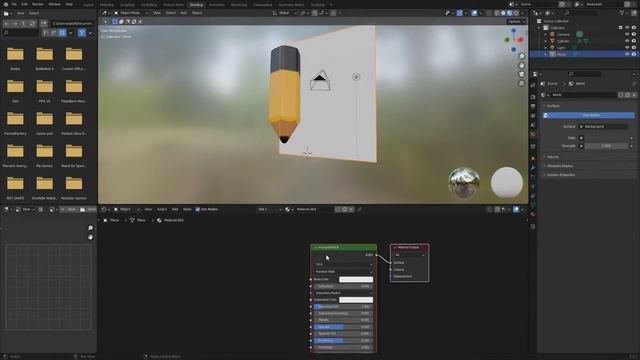Switch perspective/orthographic view icon in viewport

click(x=521, y=83)
